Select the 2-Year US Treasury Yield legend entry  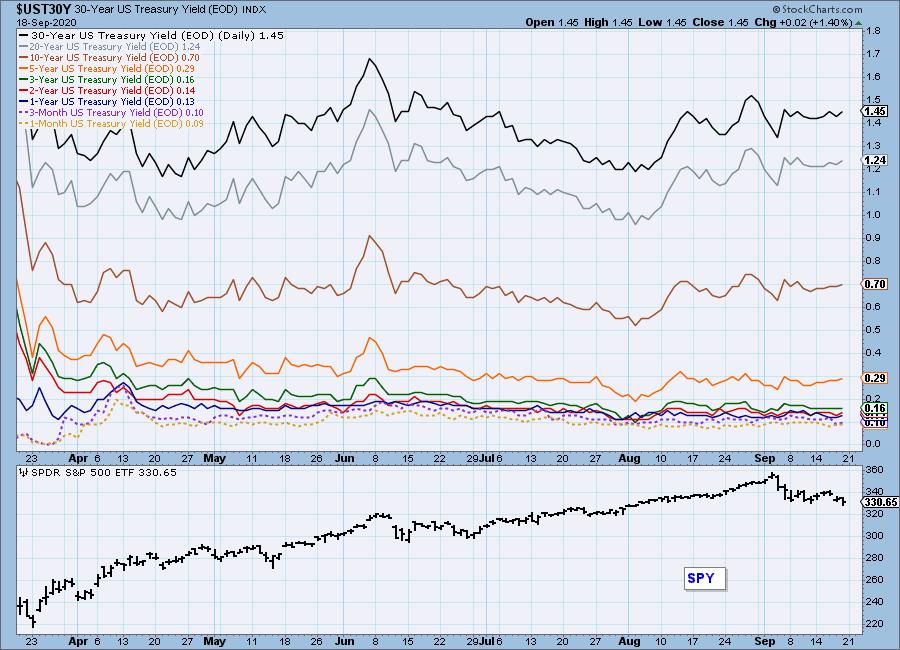tap(107, 90)
